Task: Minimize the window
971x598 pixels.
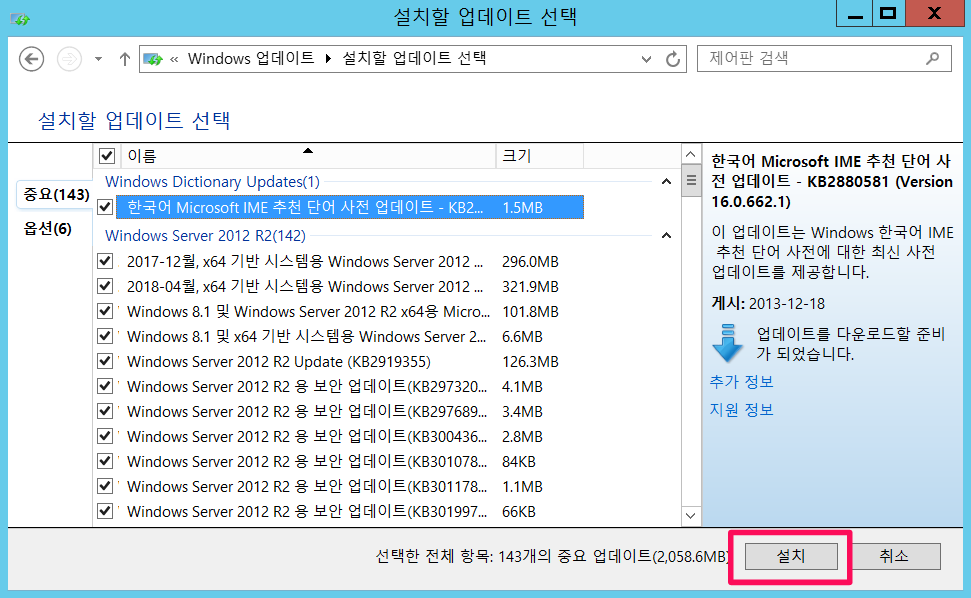Action: (x=855, y=14)
